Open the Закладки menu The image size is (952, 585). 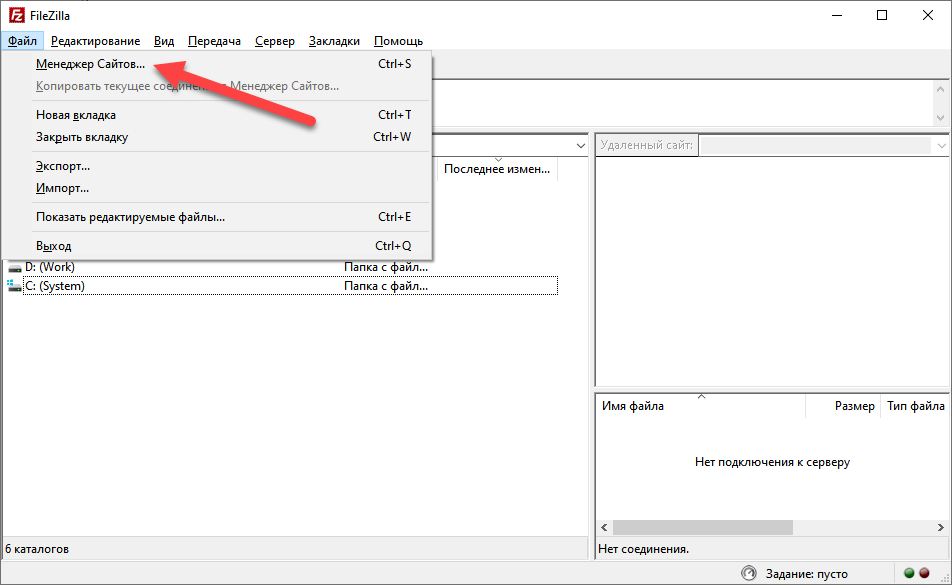pos(334,41)
